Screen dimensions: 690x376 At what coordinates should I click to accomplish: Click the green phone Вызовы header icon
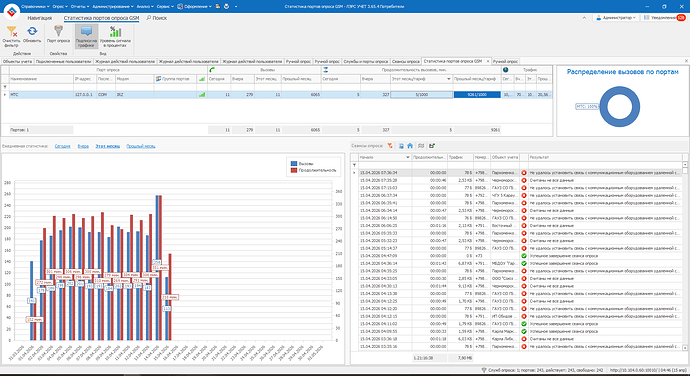coord(212,70)
